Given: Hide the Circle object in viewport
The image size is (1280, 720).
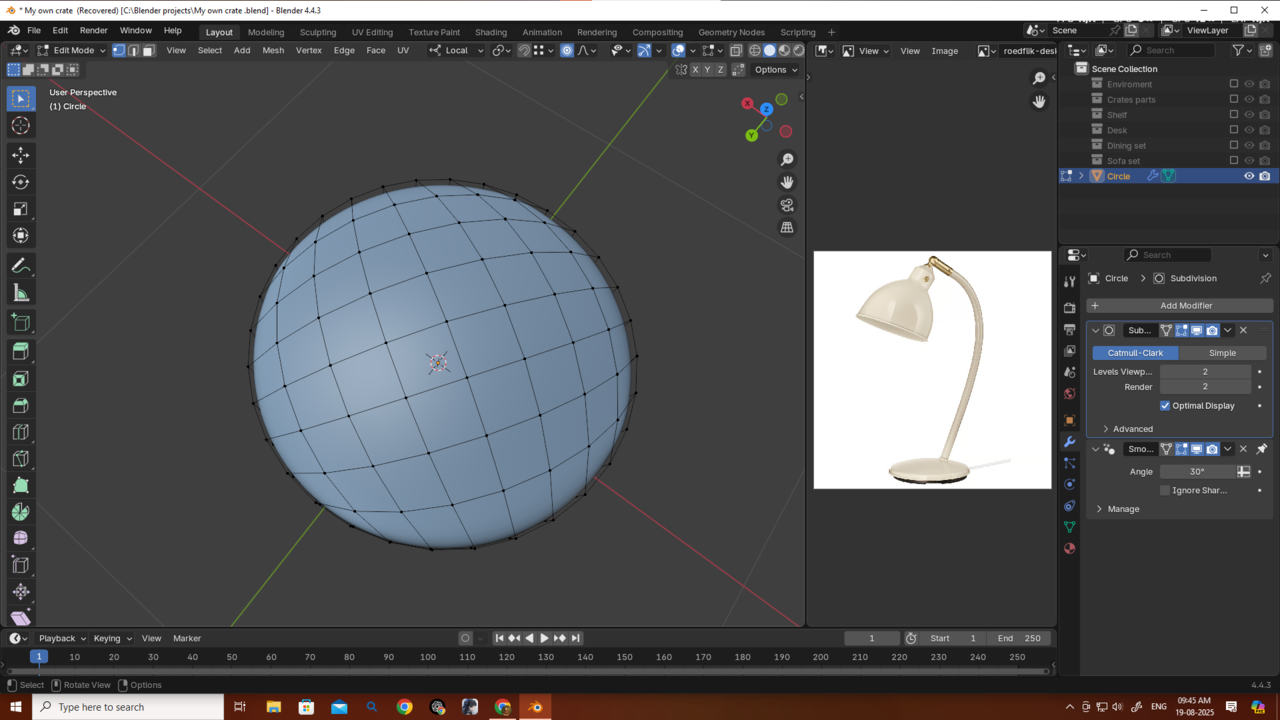Looking at the screenshot, I should tap(1249, 176).
